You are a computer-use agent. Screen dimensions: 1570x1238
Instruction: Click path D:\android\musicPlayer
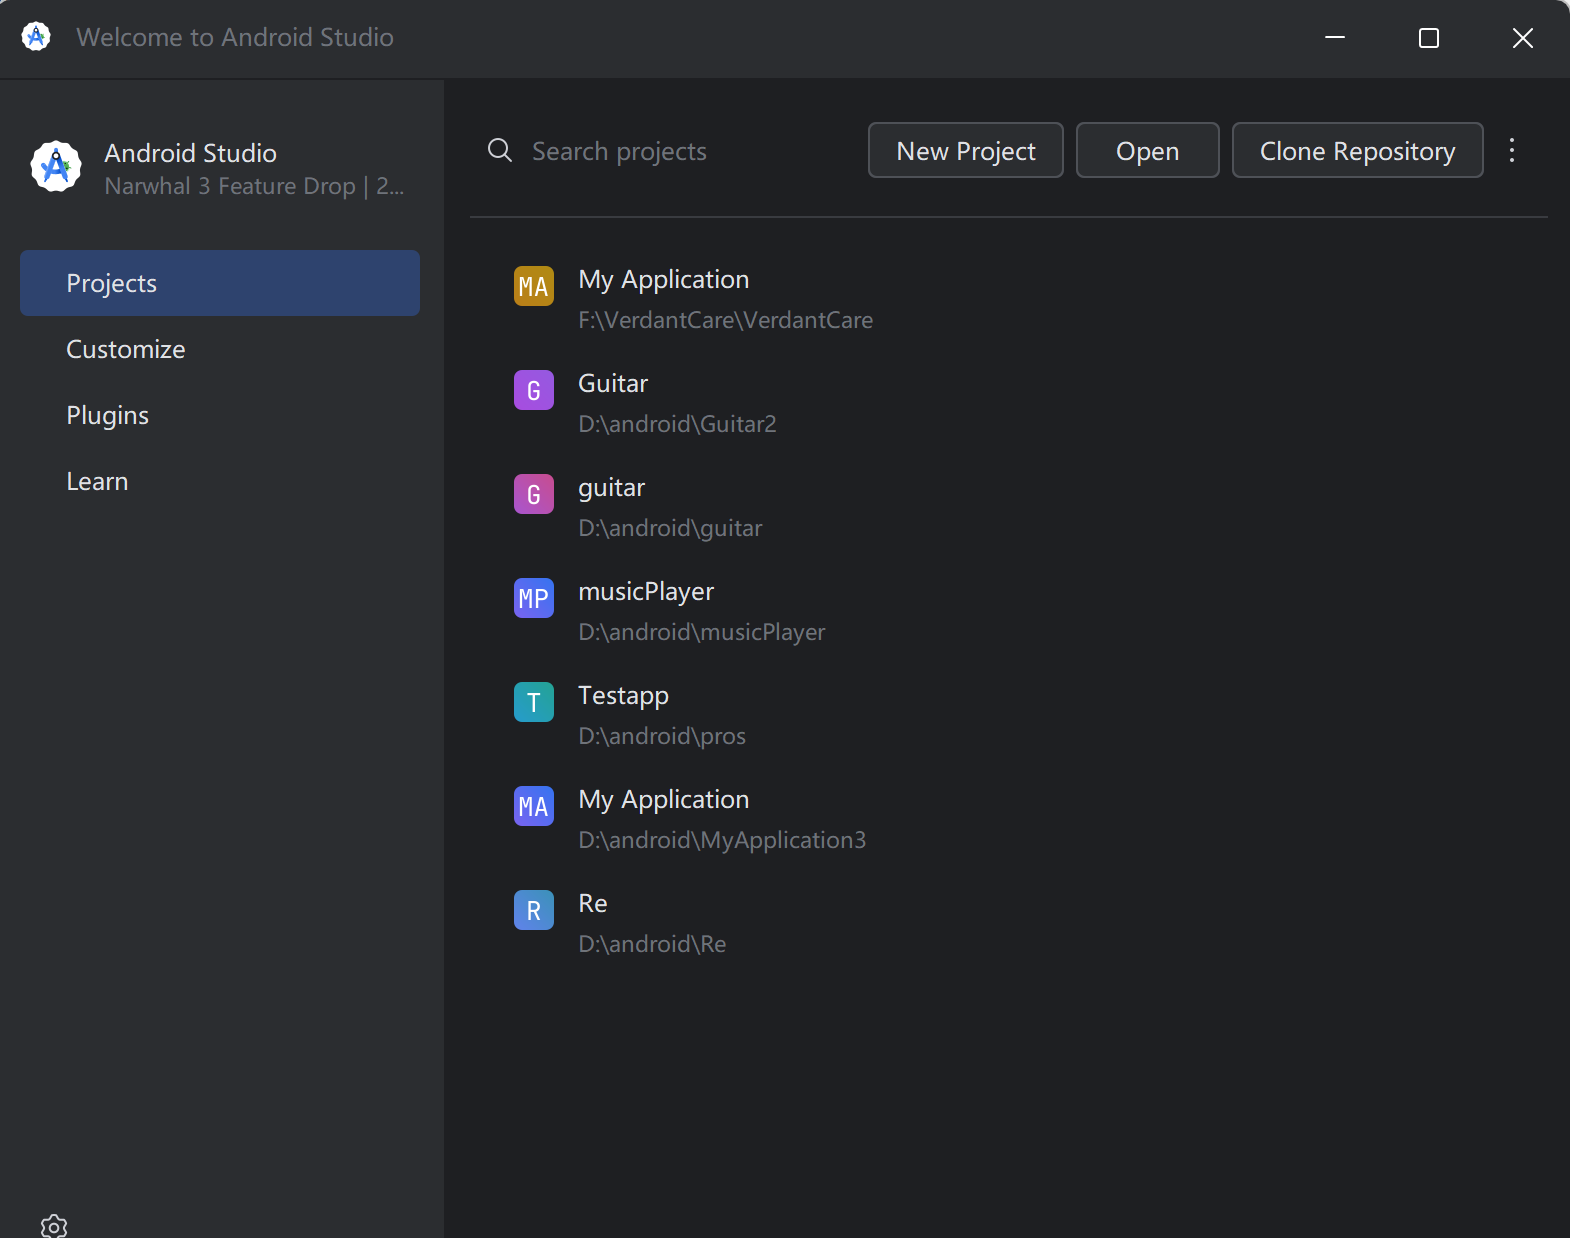[702, 632]
